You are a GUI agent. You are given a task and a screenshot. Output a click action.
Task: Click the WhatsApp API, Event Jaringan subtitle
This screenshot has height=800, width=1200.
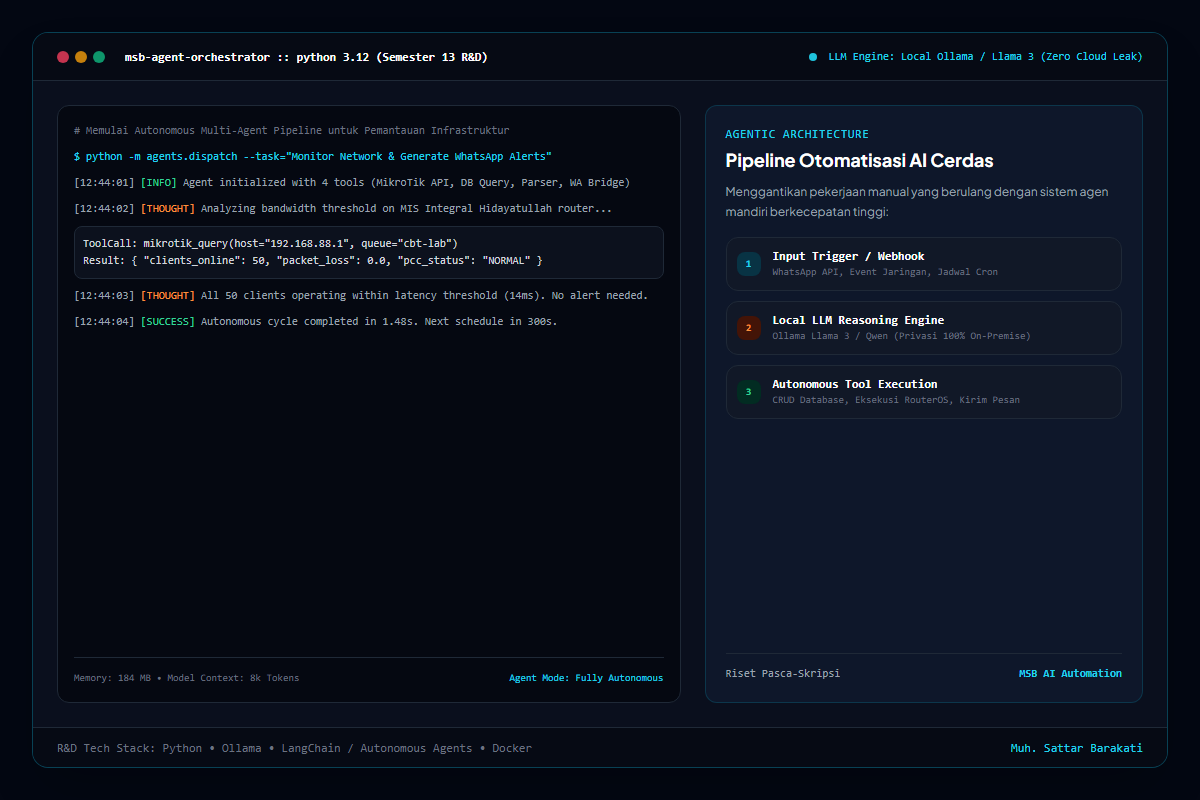pyautogui.click(x=884, y=272)
